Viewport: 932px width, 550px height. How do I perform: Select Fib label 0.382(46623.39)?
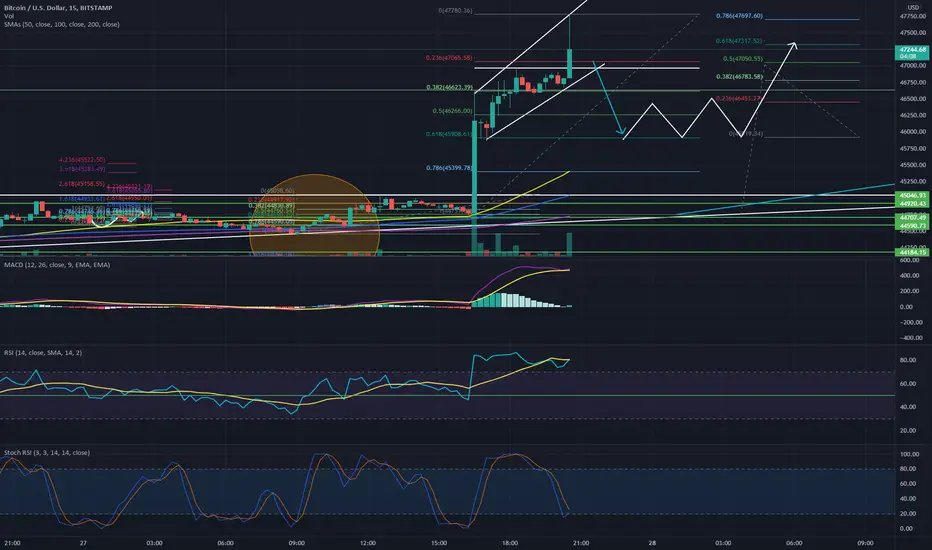(449, 87)
